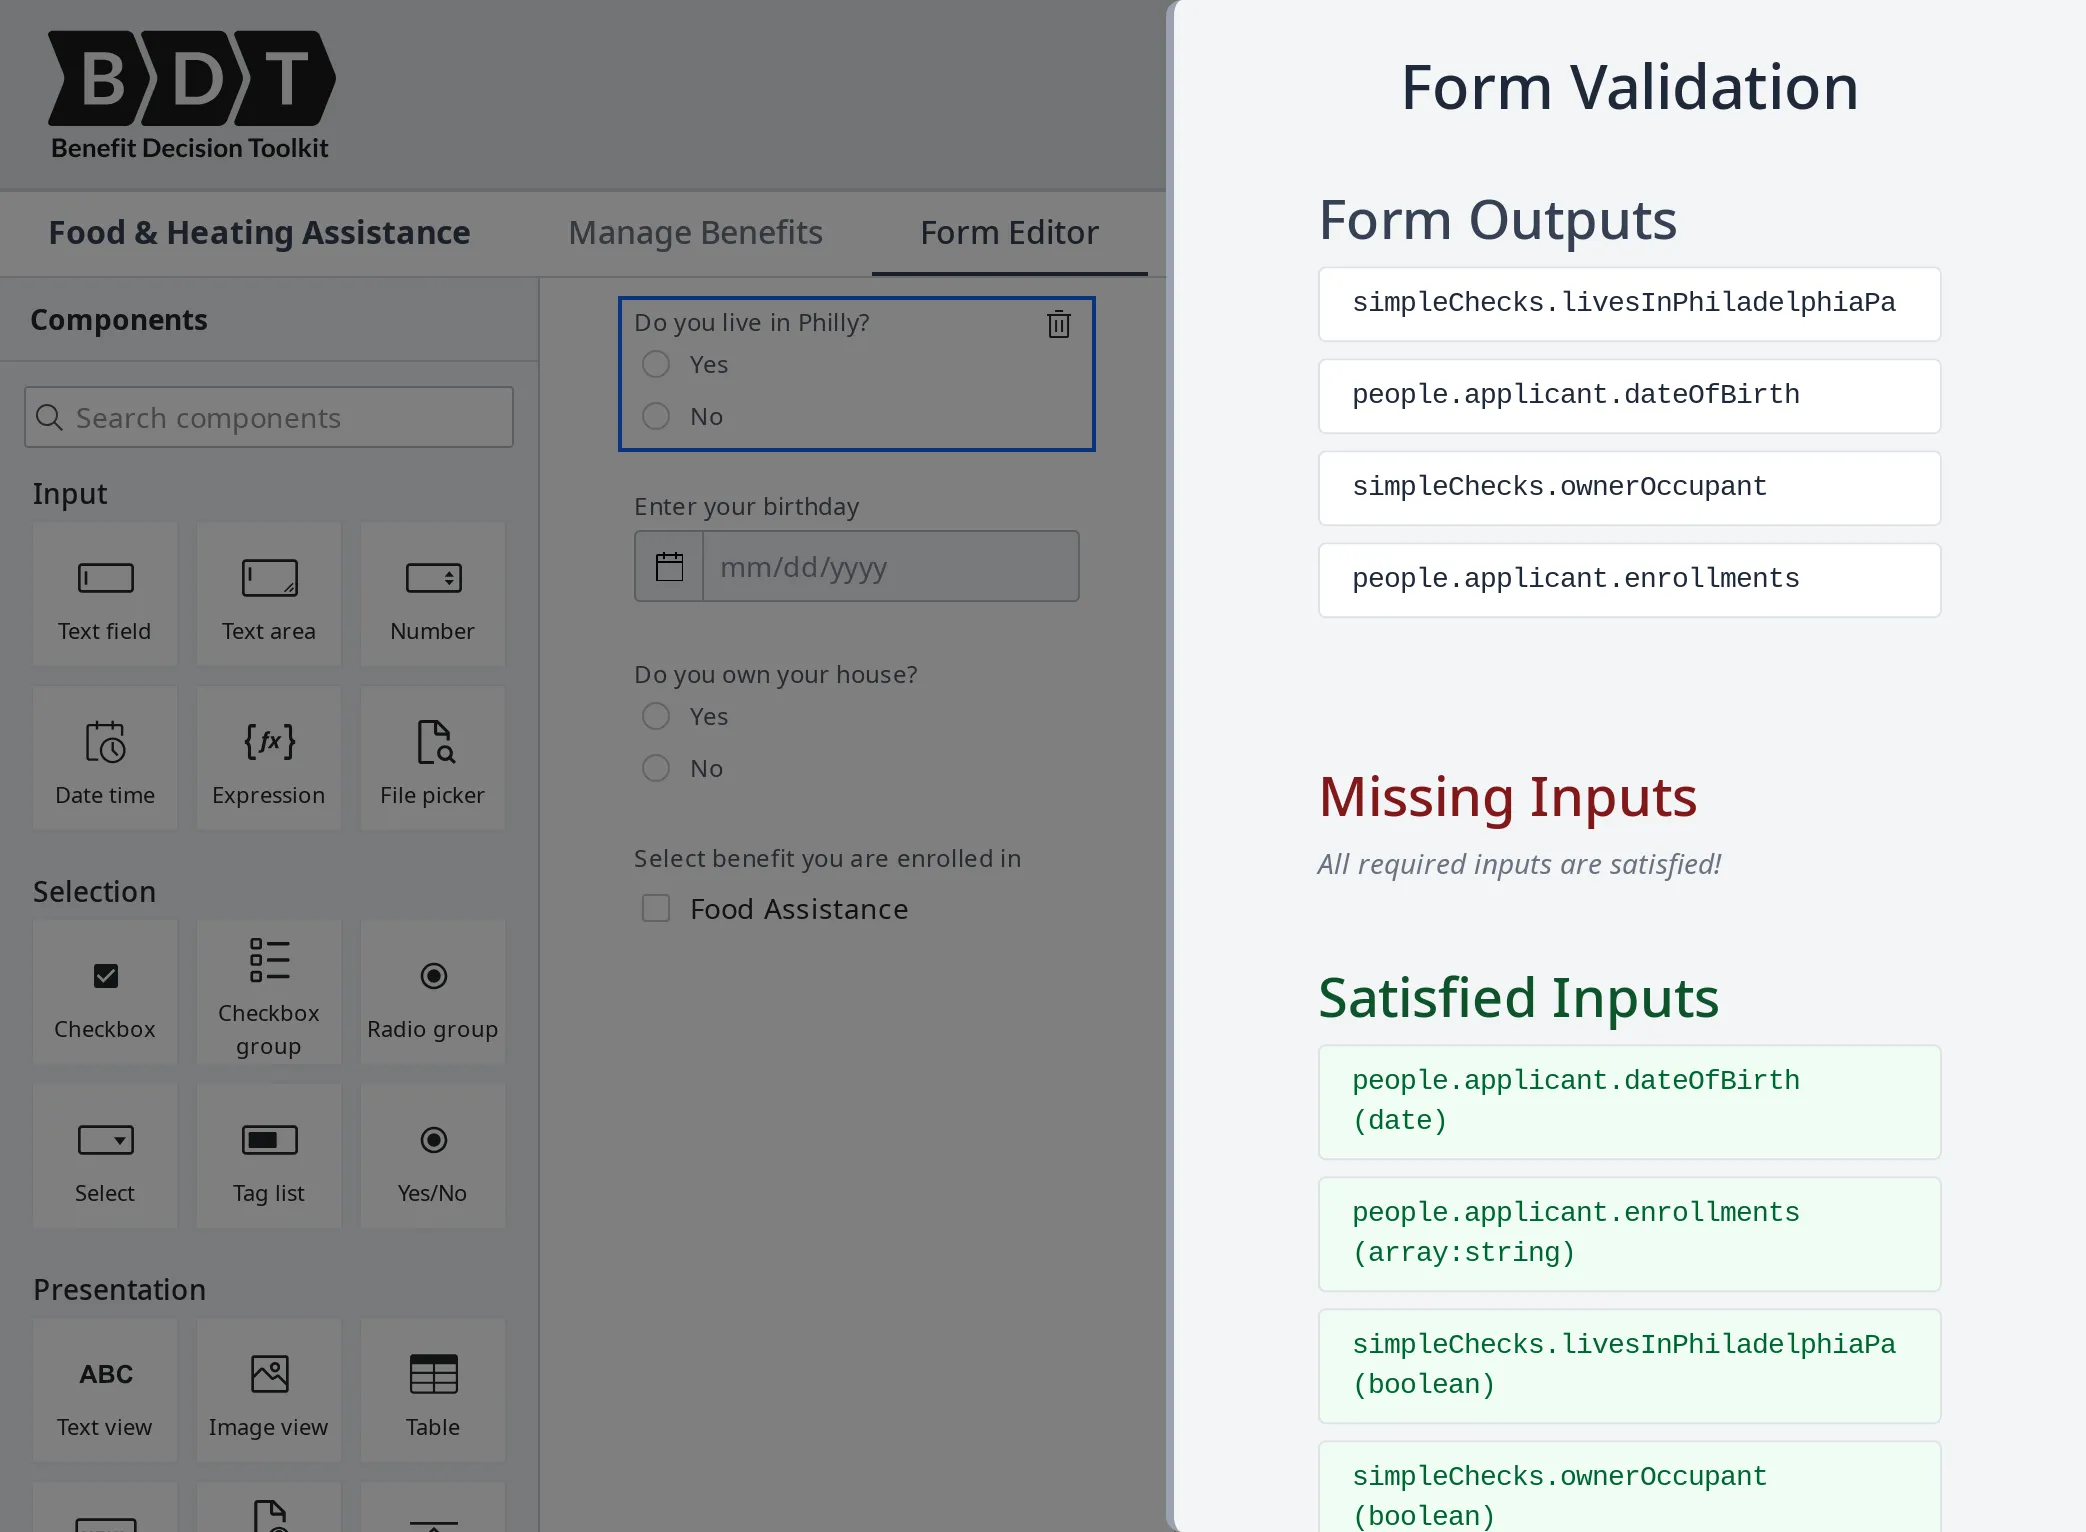Open the birthday date picker calendar
Screen dimensions: 2086x1532
pyautogui.click(x=668, y=565)
